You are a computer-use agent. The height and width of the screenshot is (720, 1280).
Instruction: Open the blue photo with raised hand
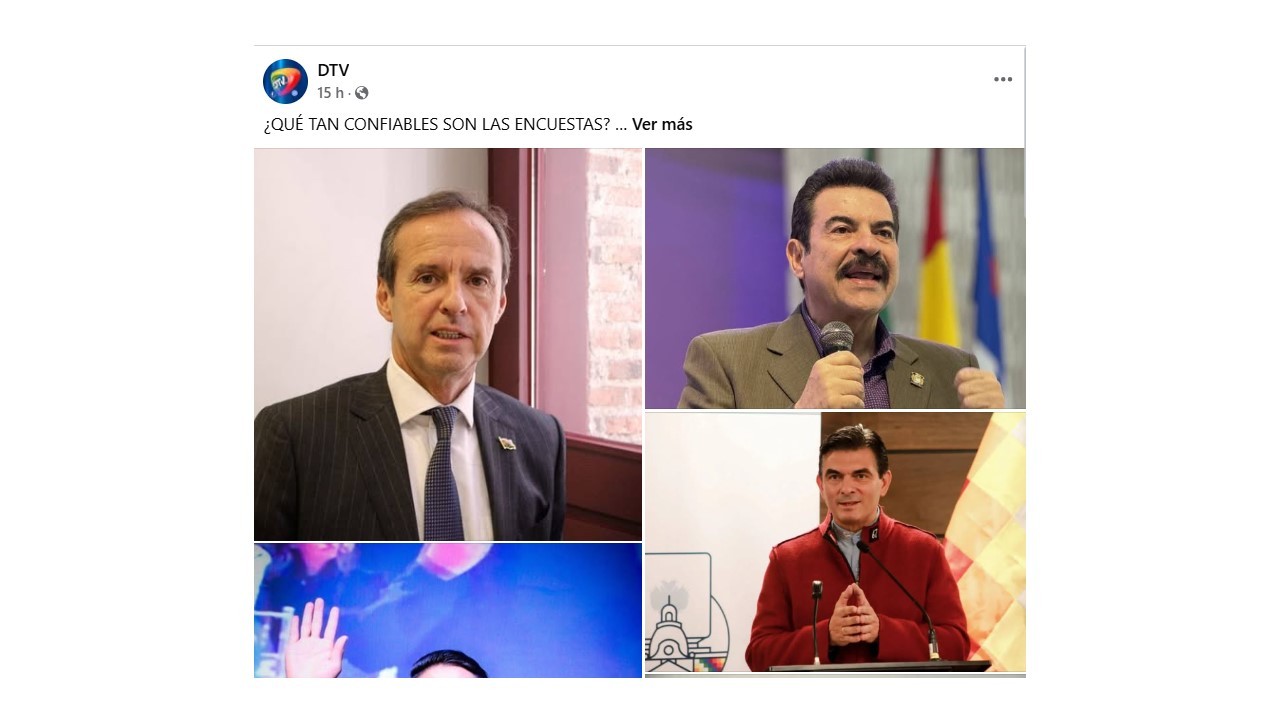pyautogui.click(x=448, y=611)
